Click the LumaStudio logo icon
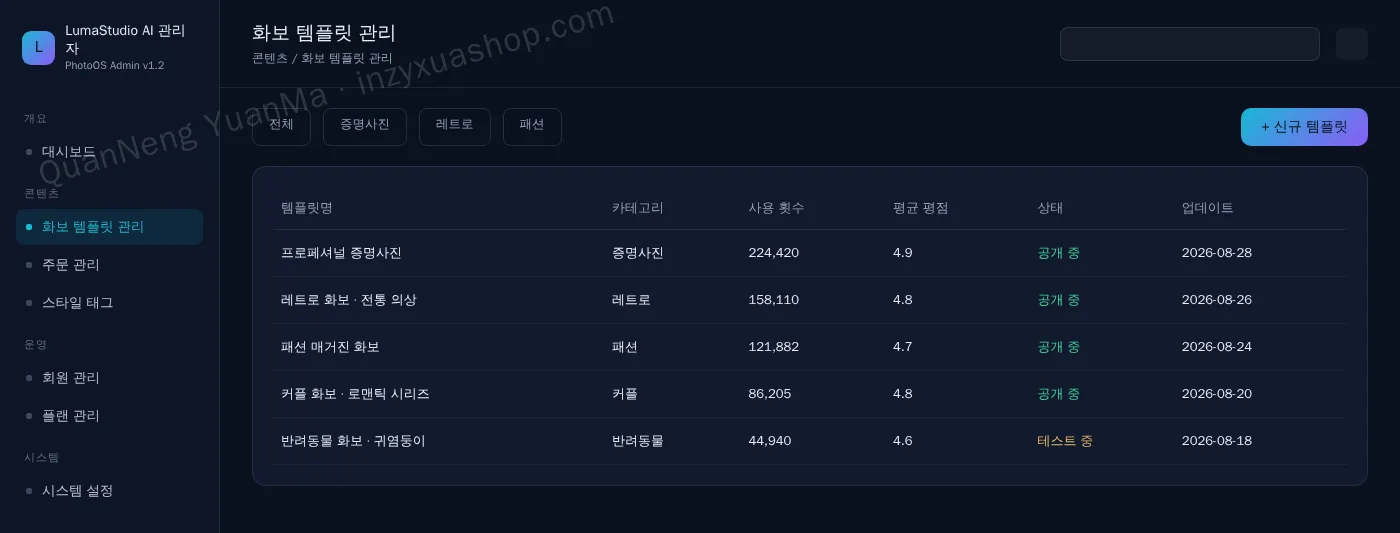This screenshot has height=533, width=1400. [x=38, y=47]
